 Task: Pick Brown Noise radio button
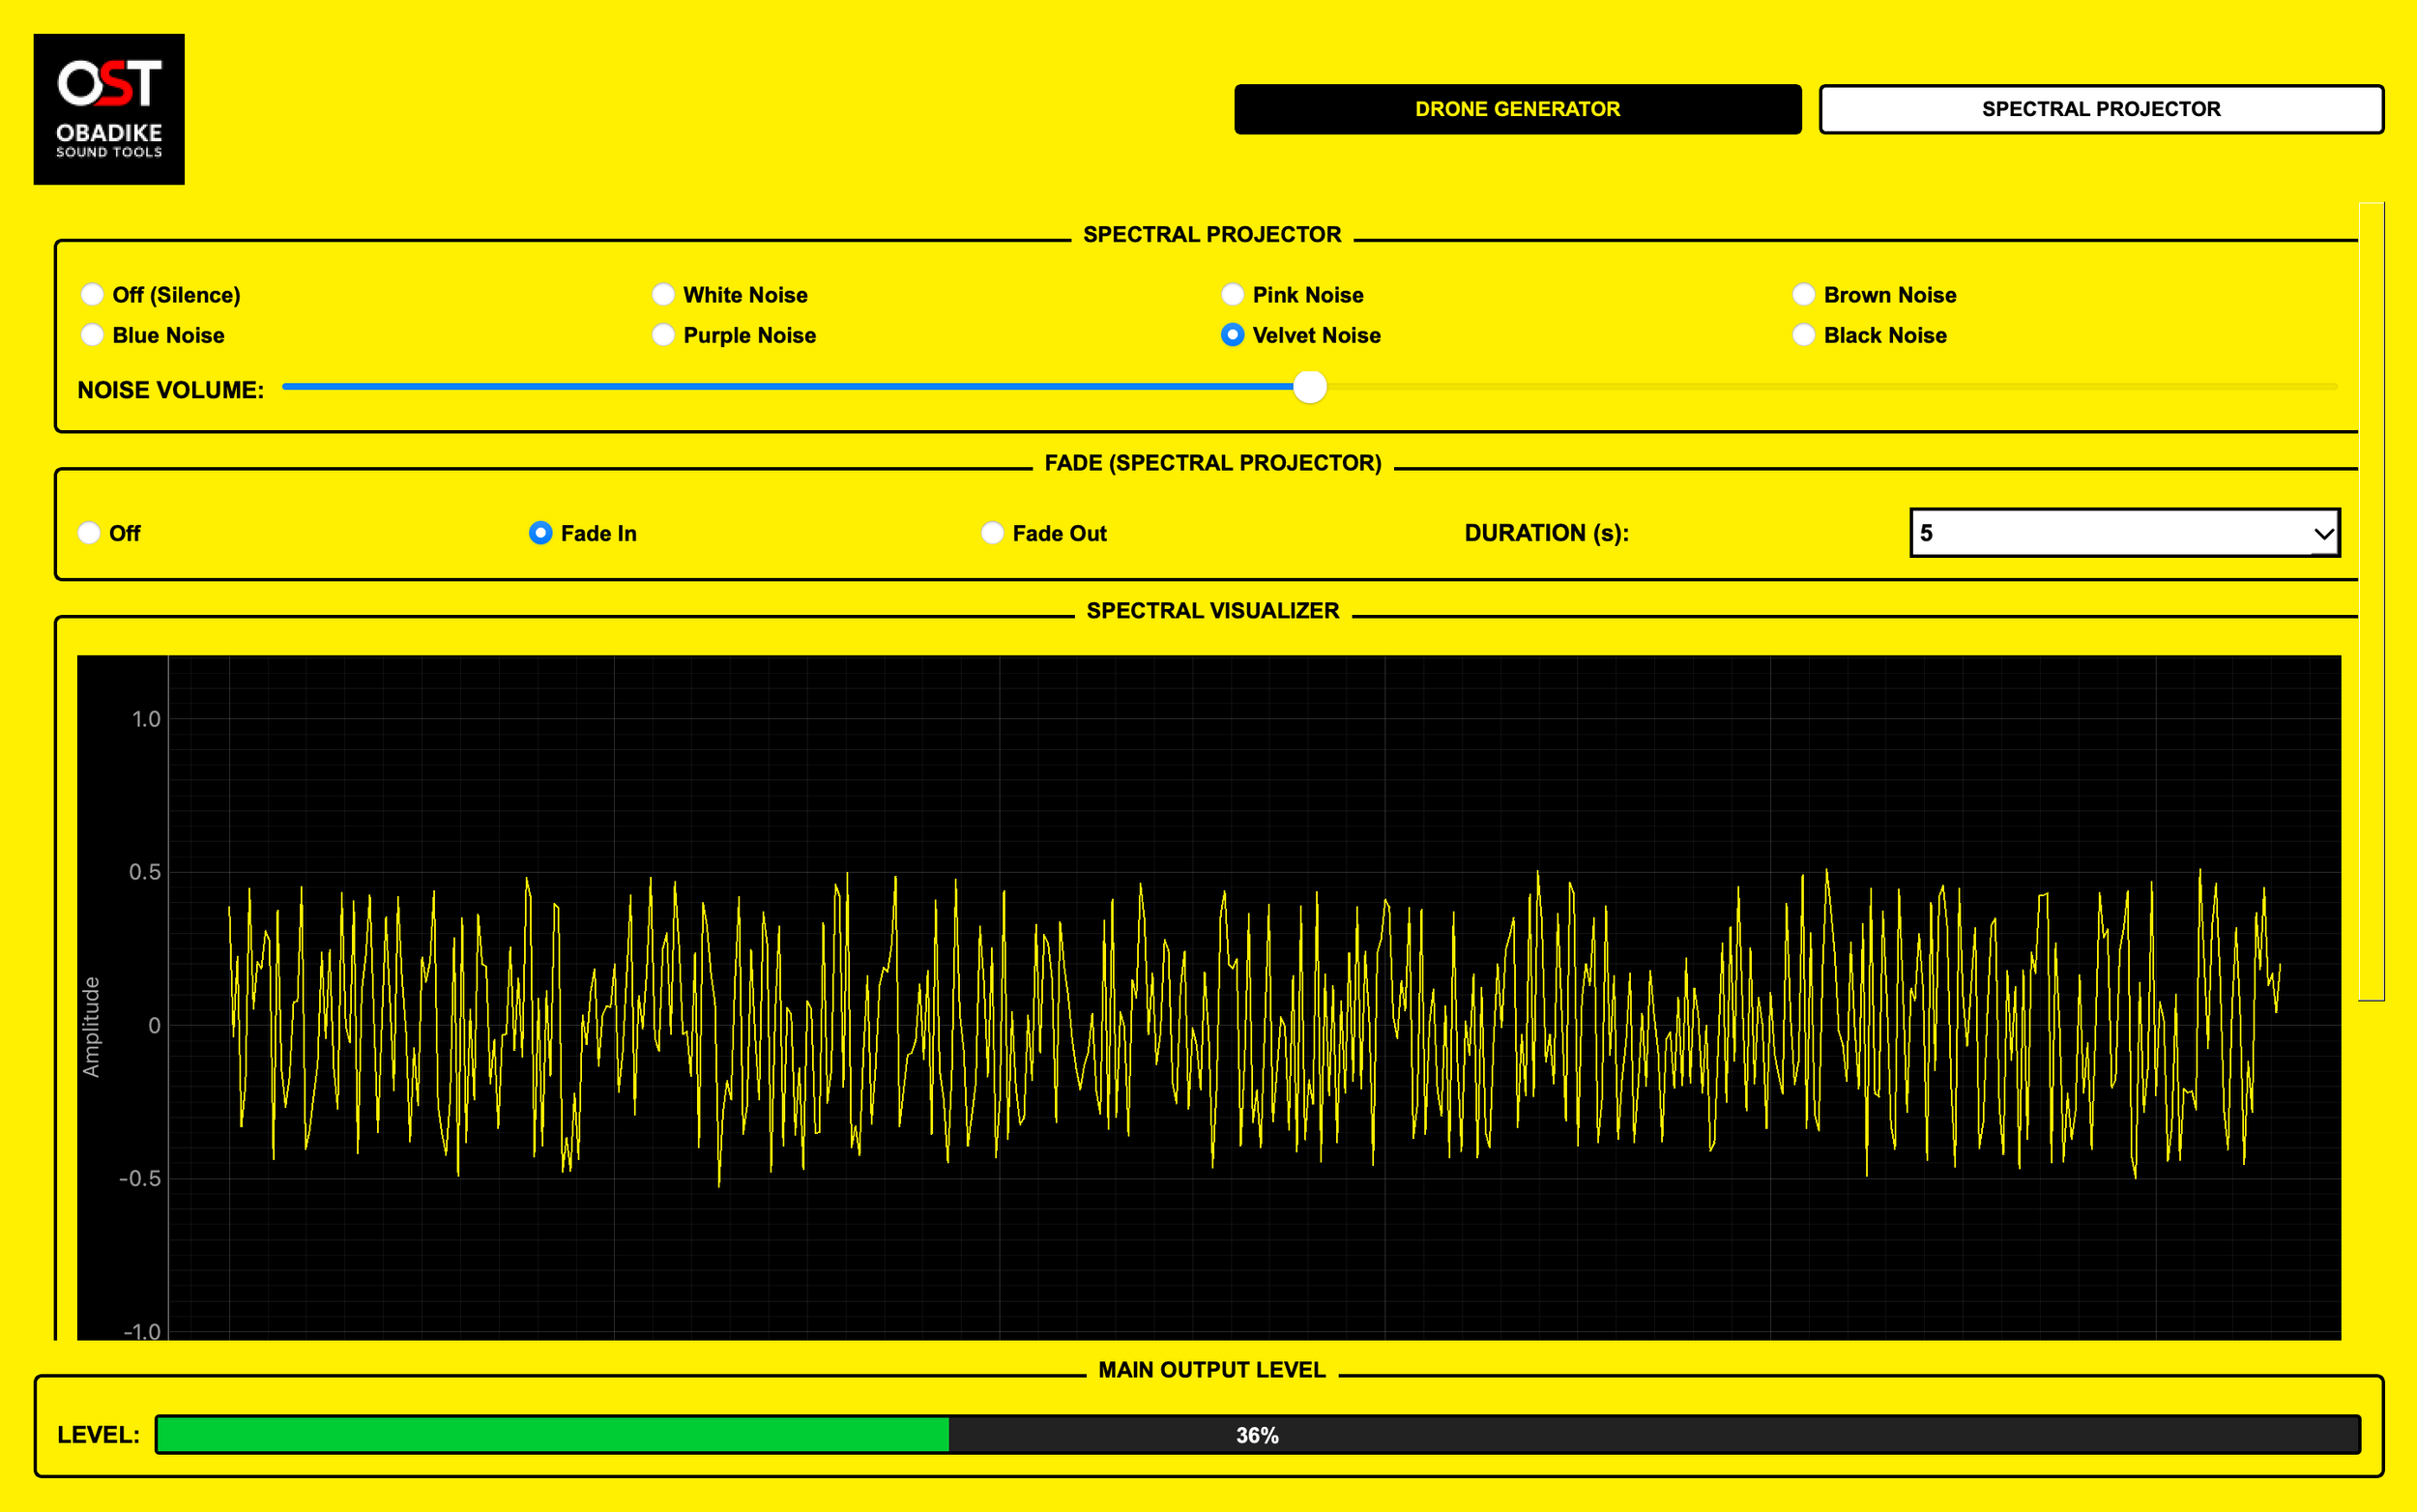pos(1803,294)
